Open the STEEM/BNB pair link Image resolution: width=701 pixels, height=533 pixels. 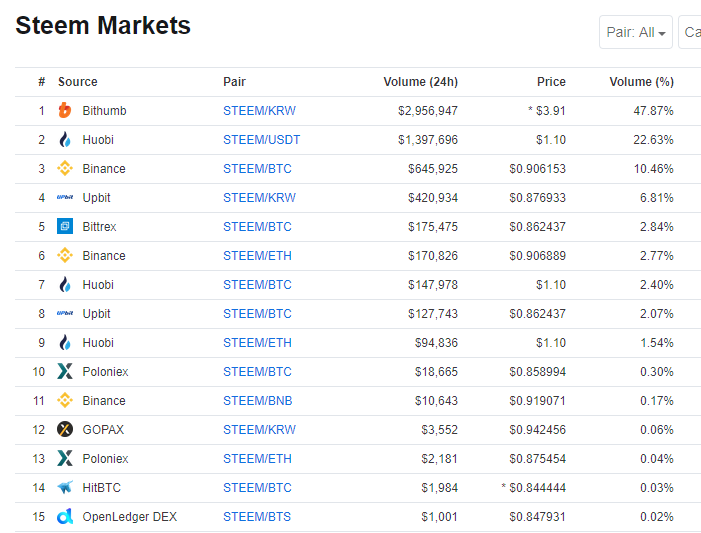pyautogui.click(x=258, y=401)
